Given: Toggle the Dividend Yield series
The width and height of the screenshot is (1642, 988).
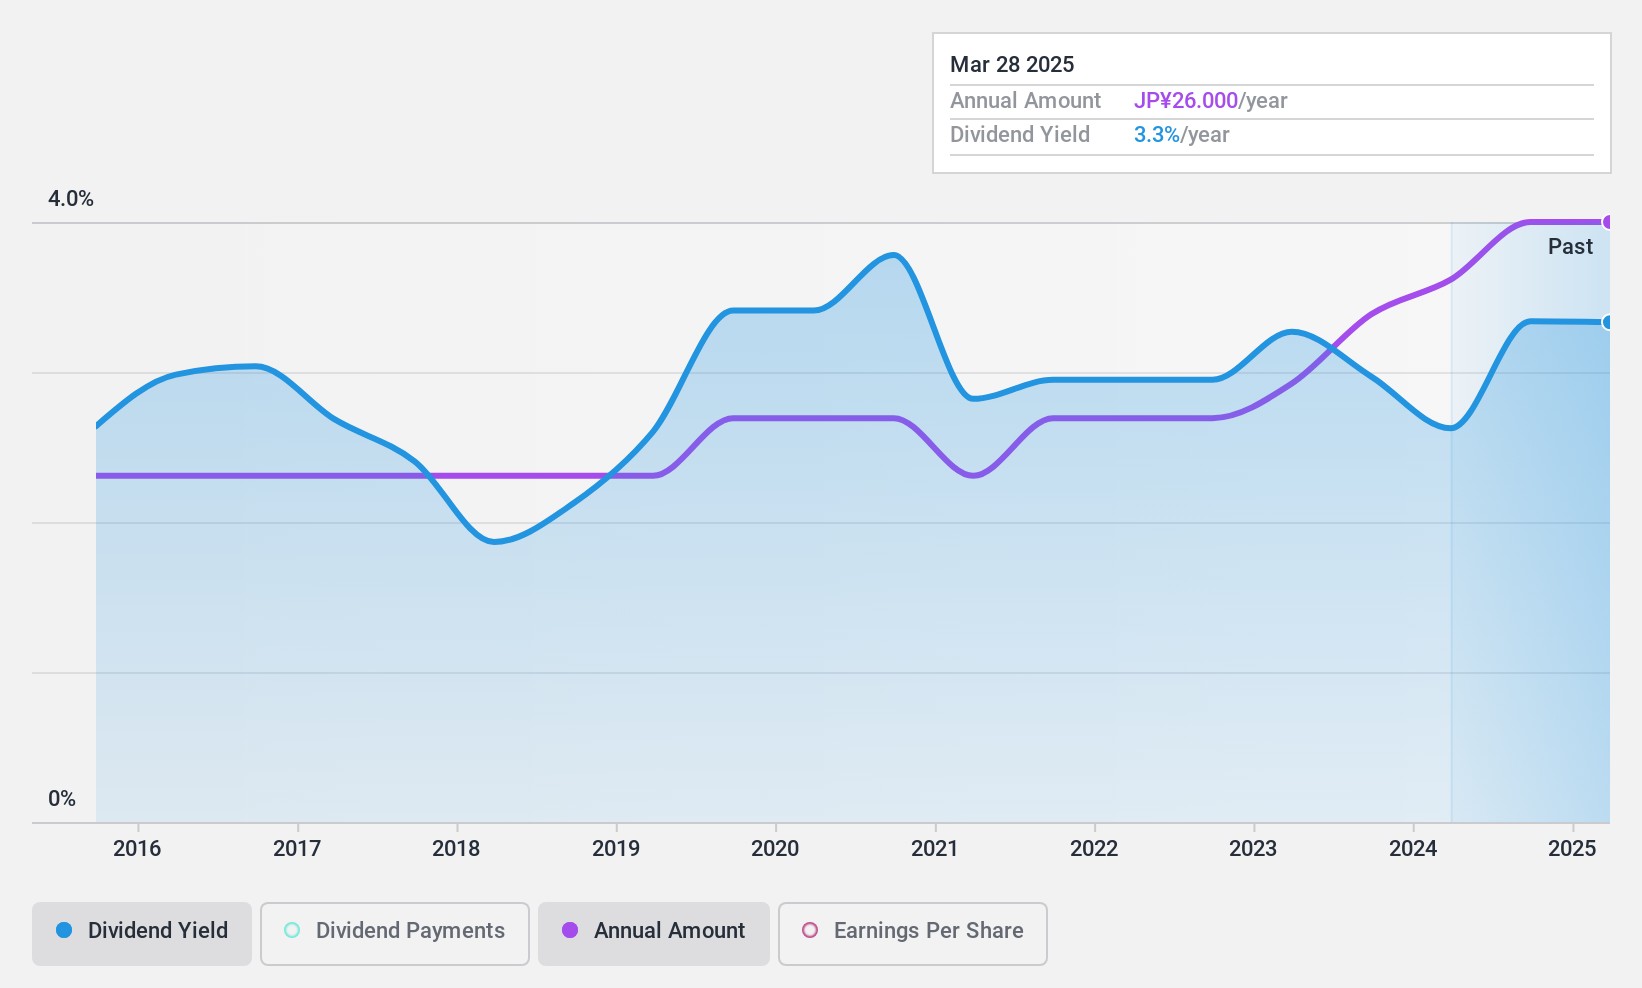Looking at the screenshot, I should coord(142,933).
